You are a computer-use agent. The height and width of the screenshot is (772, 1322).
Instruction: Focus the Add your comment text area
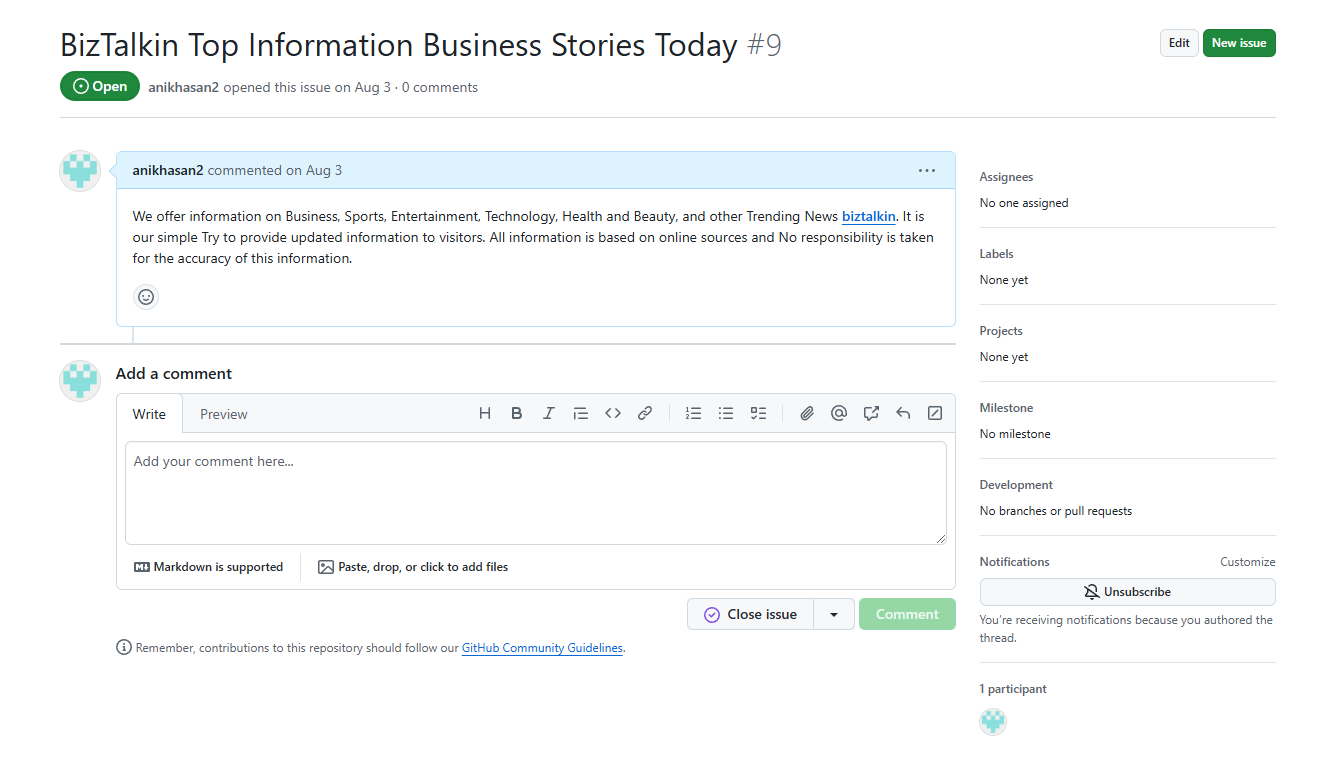pos(535,493)
